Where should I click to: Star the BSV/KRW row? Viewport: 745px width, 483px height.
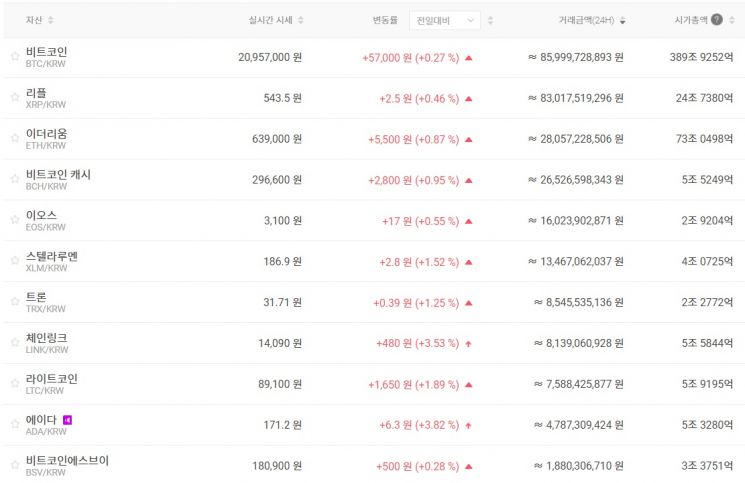[x=15, y=464]
